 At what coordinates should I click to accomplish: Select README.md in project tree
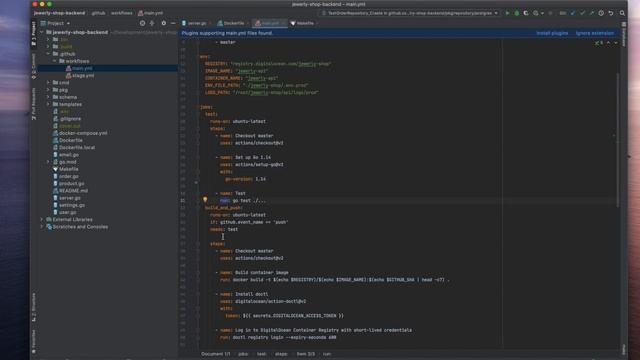tap(73, 191)
